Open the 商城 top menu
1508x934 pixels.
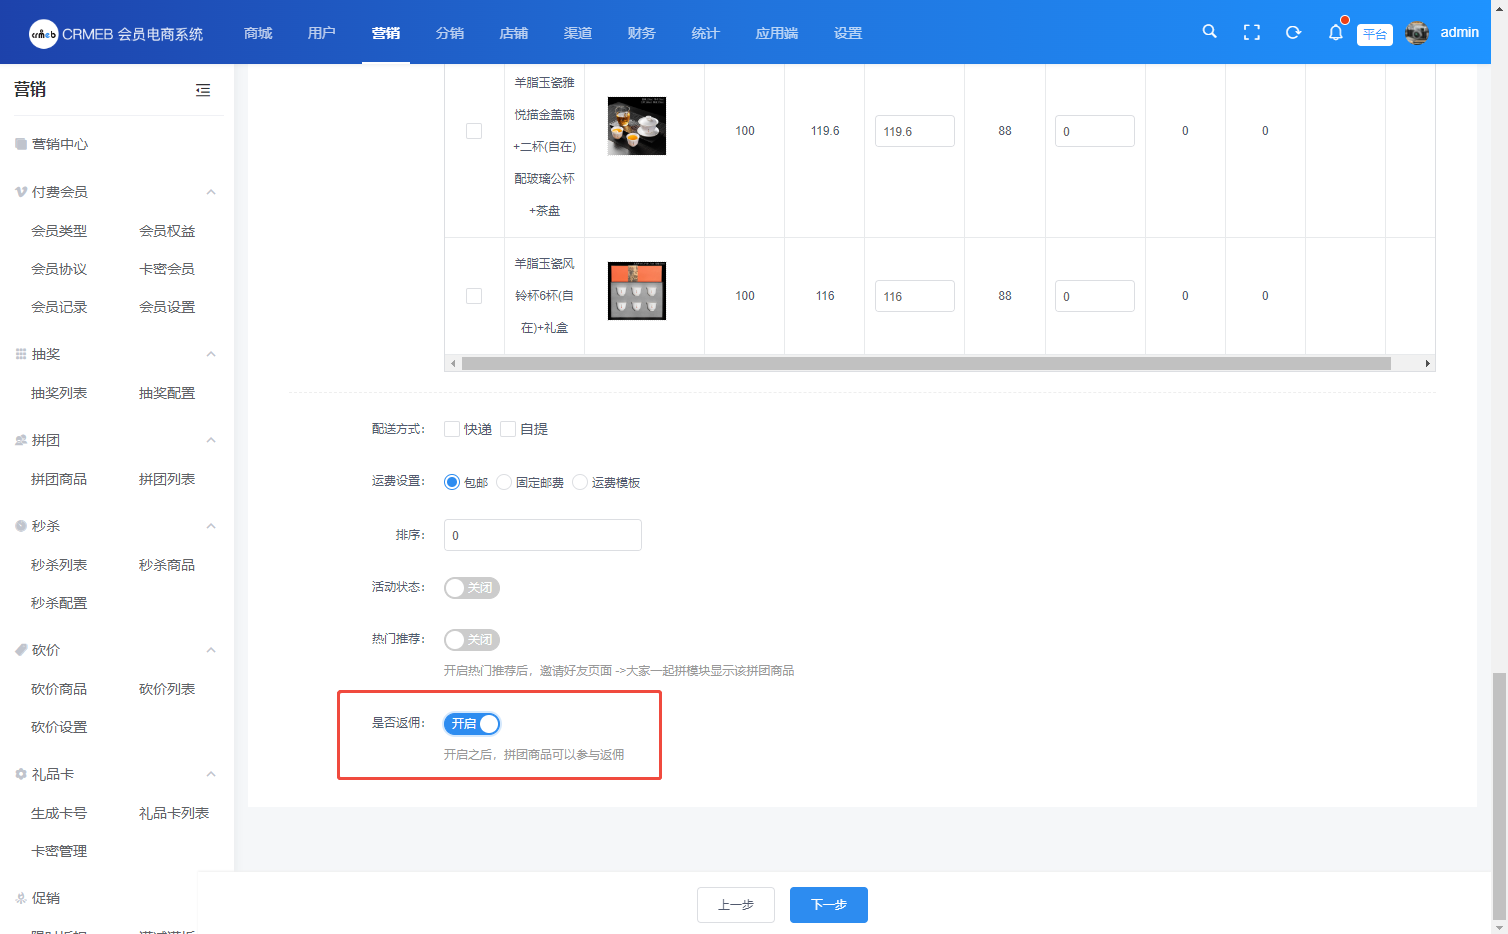pyautogui.click(x=258, y=33)
